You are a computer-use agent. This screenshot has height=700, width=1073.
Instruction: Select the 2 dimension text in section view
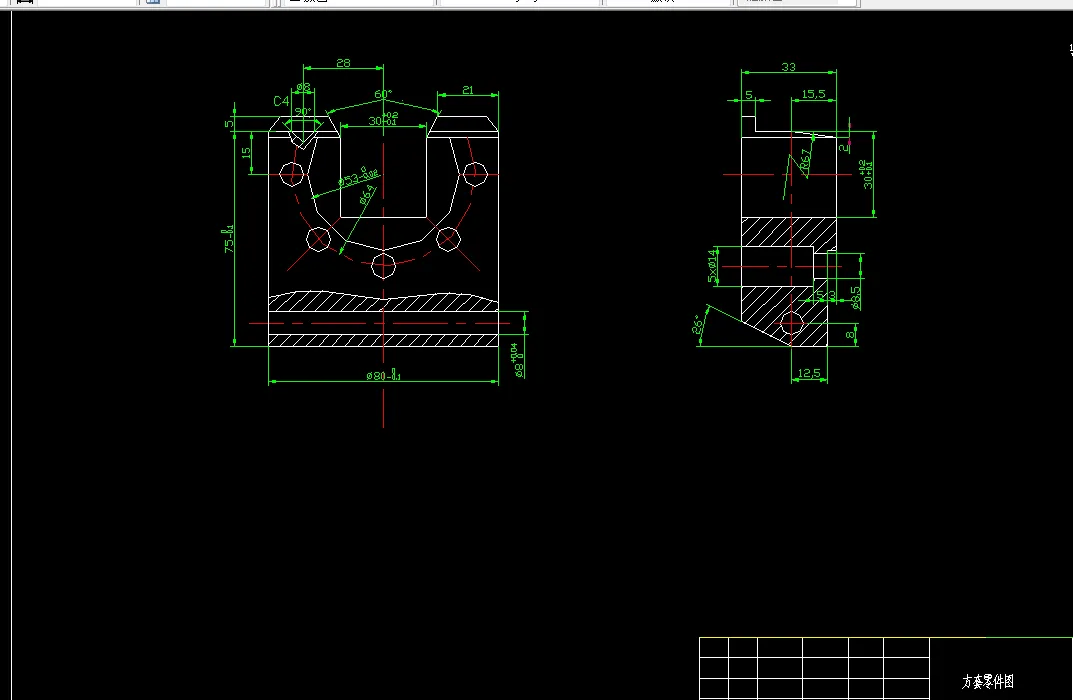coord(844,147)
